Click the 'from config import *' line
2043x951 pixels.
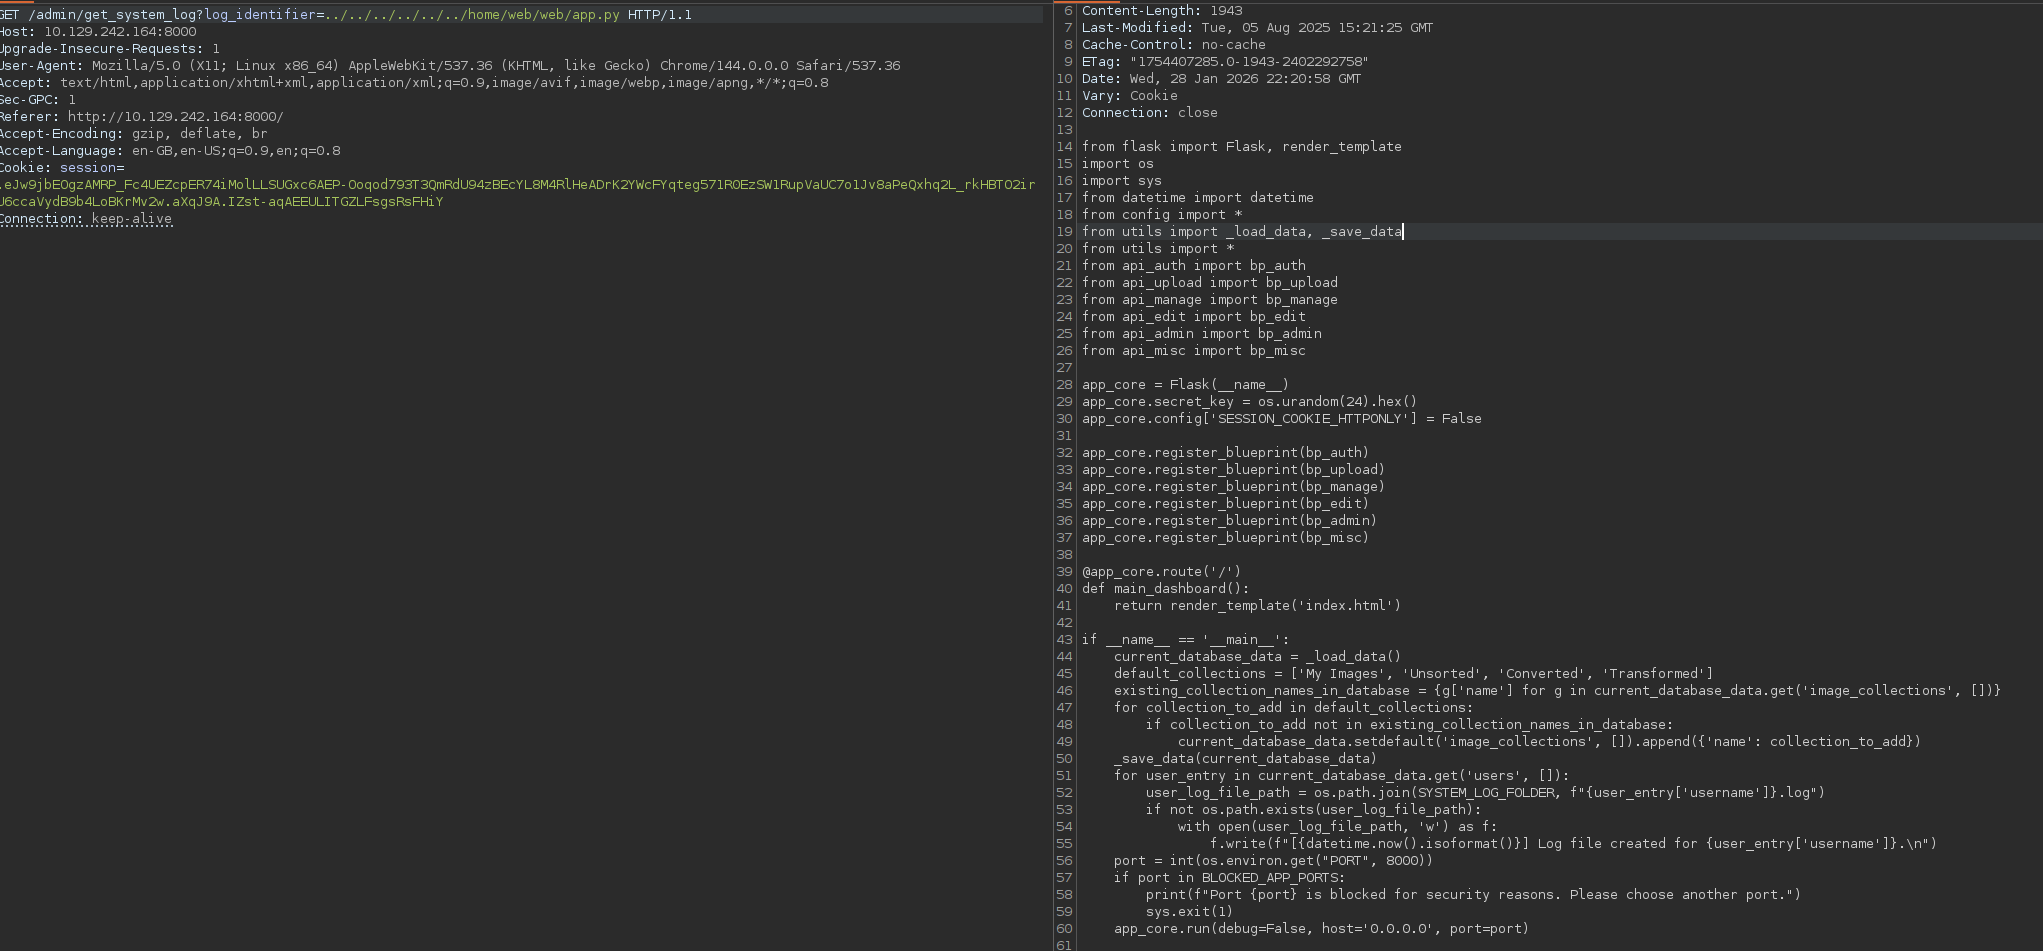pos(1162,215)
